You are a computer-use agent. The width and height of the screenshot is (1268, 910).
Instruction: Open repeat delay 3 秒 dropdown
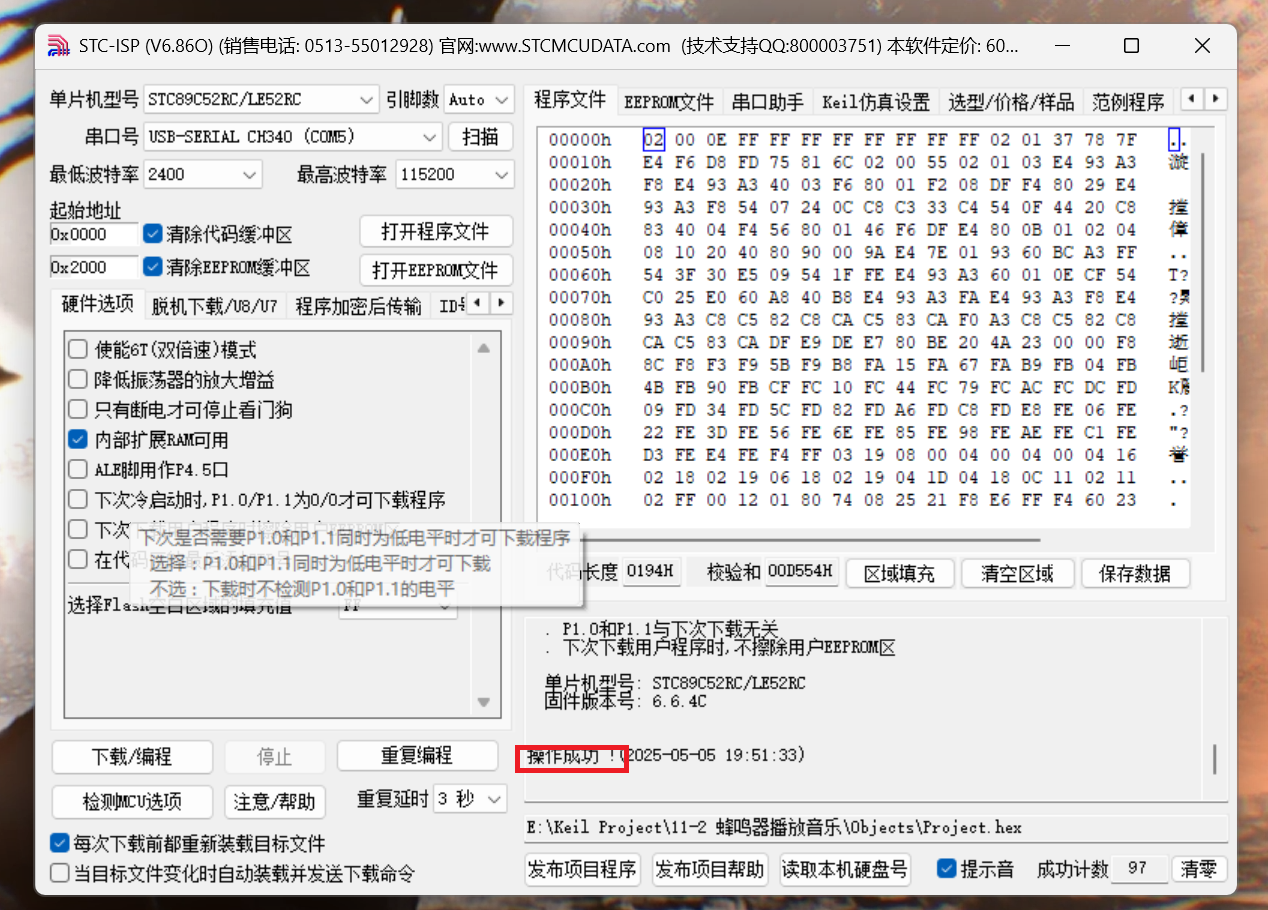[472, 799]
